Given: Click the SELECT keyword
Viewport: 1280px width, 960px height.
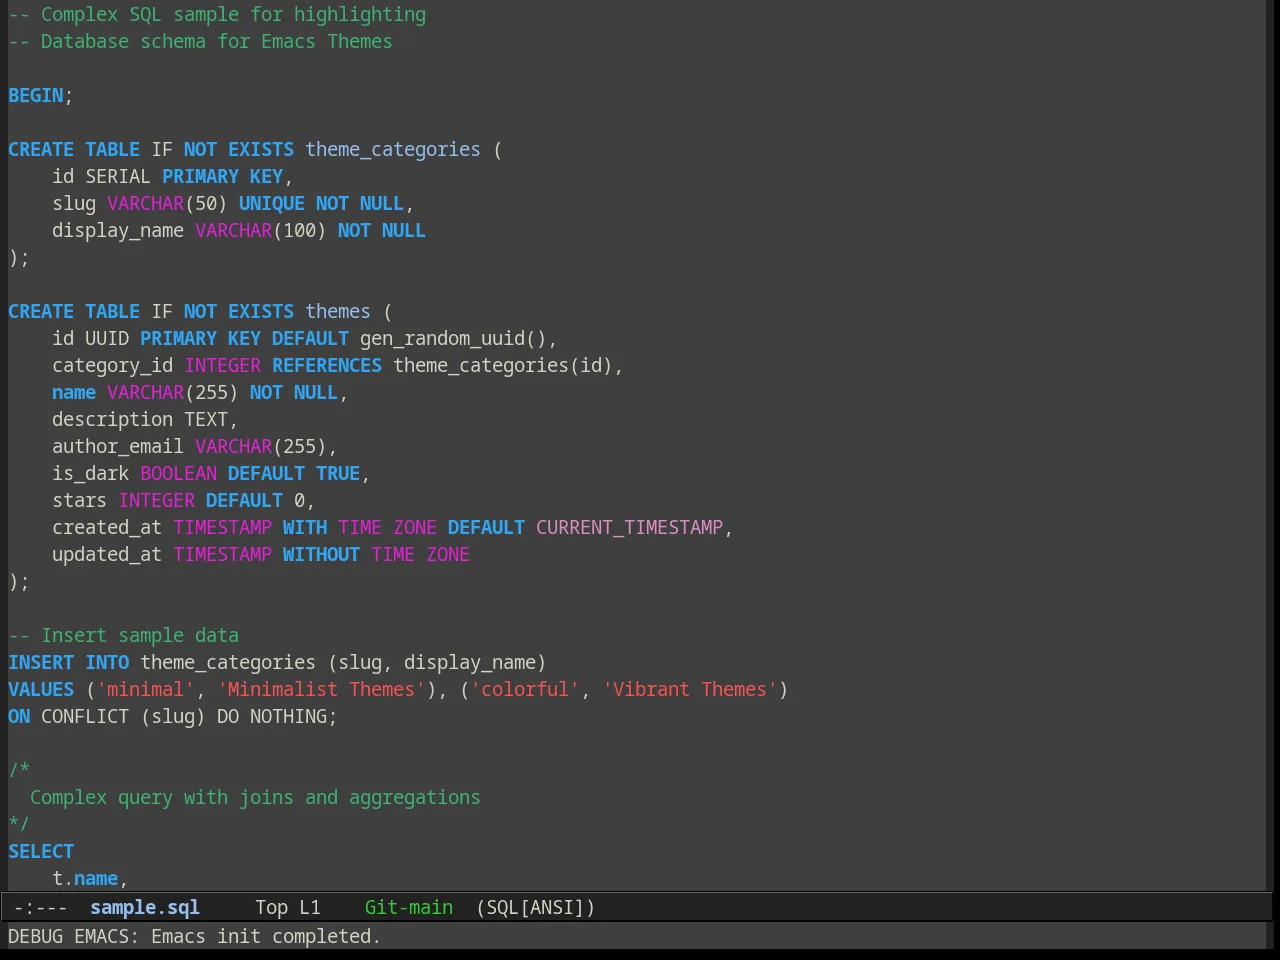Looking at the screenshot, I should [41, 851].
